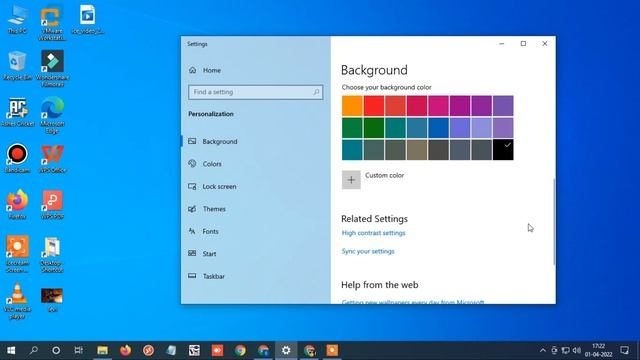640x360 pixels.
Task: Select Desktop Shortcut folder icon
Action: tap(52, 255)
